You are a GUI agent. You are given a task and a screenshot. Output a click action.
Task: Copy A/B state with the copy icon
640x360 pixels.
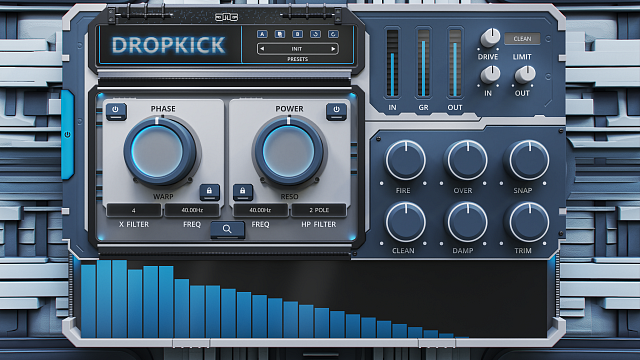(280, 34)
